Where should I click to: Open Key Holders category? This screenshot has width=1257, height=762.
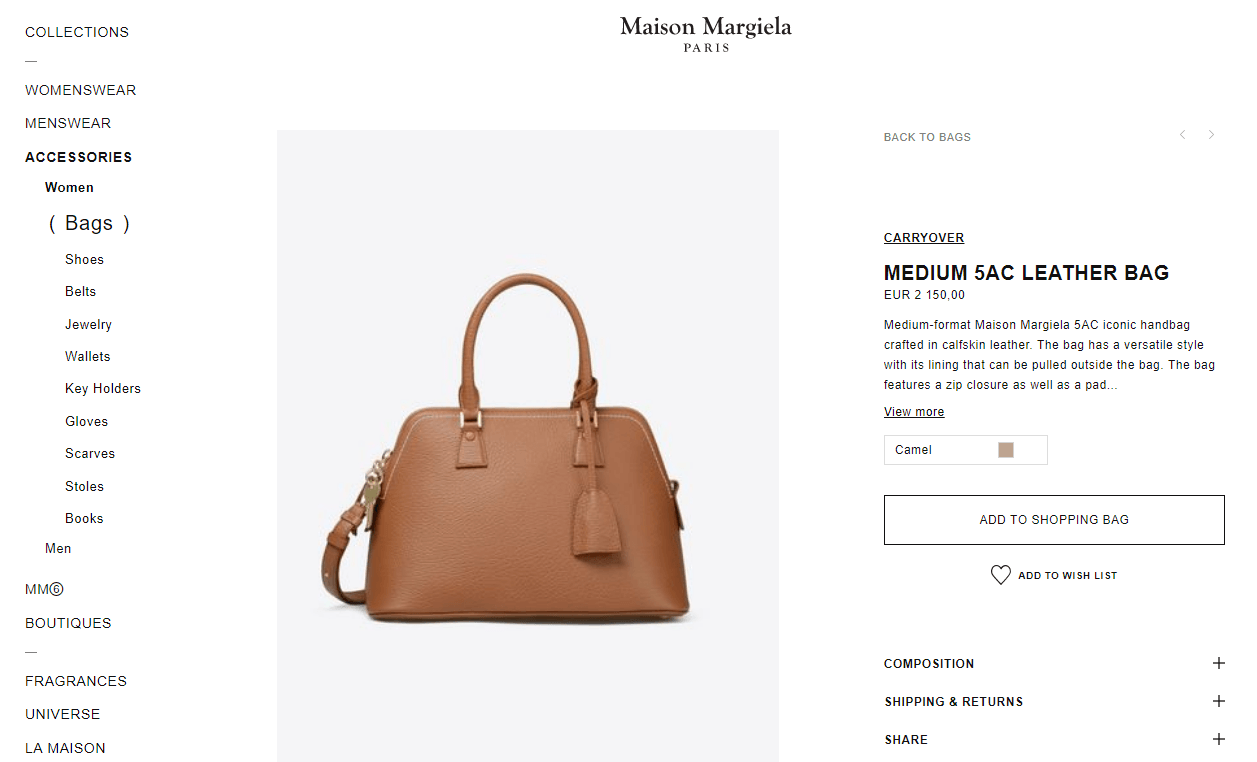103,388
